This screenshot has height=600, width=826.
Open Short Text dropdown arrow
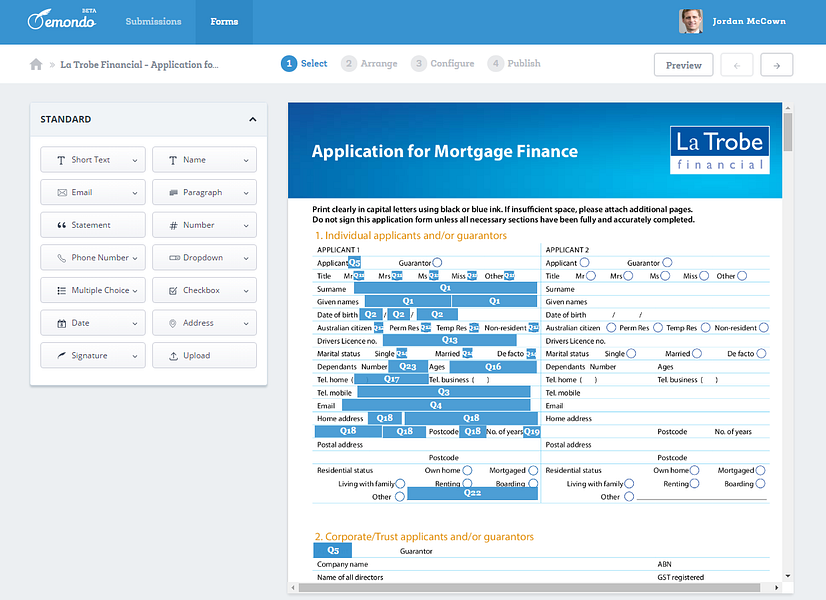(x=135, y=161)
